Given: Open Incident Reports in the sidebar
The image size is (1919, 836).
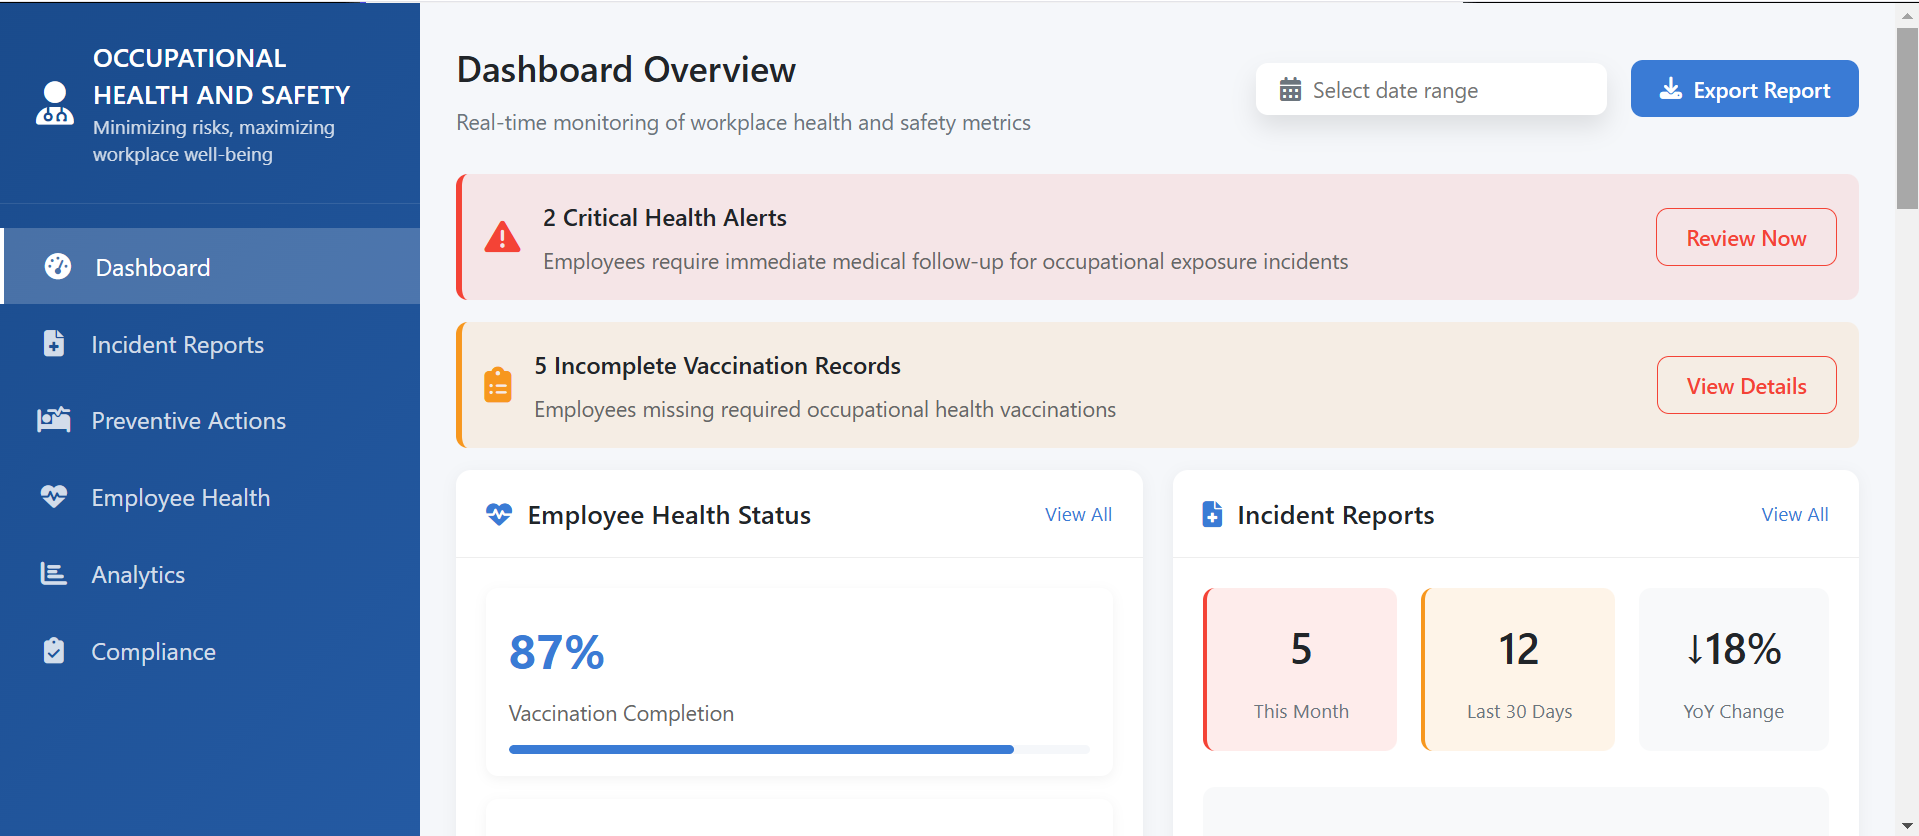Looking at the screenshot, I should click(x=210, y=343).
